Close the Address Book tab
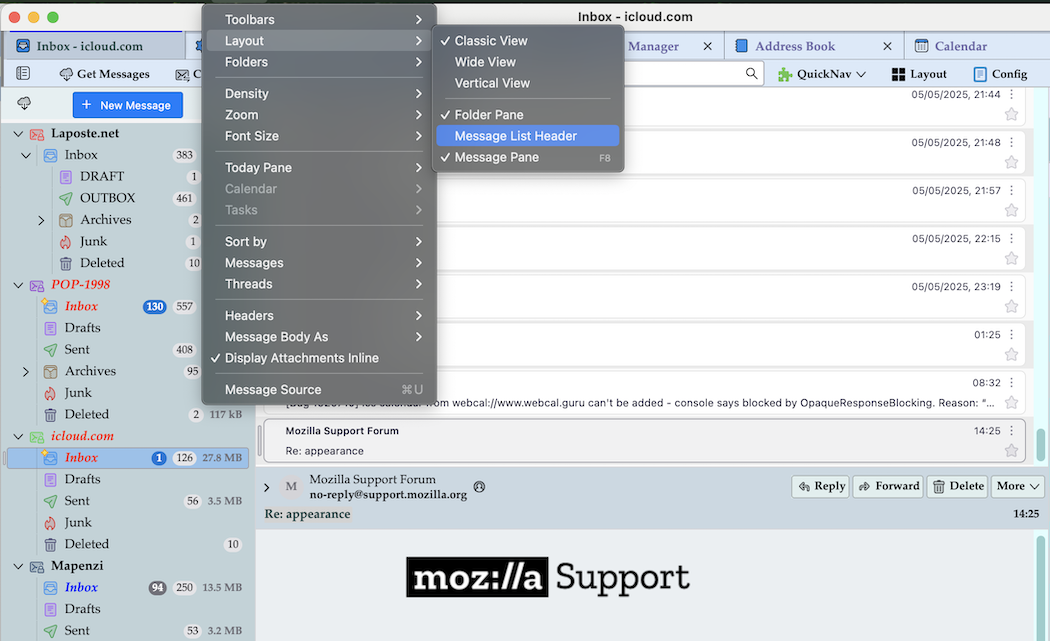Image resolution: width=1050 pixels, height=641 pixels. (x=887, y=46)
